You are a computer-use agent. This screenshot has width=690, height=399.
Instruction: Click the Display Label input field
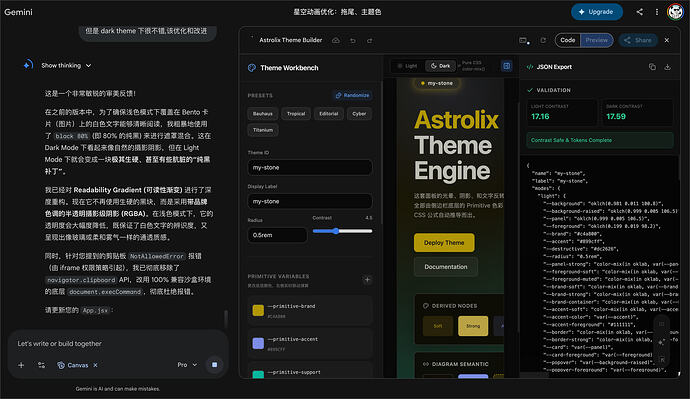310,201
